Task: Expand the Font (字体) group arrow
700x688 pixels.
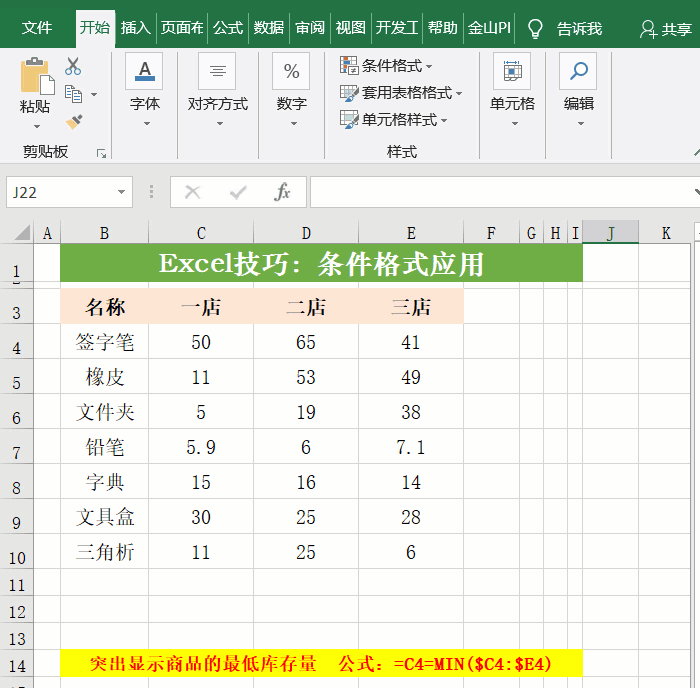Action: [x=146, y=124]
